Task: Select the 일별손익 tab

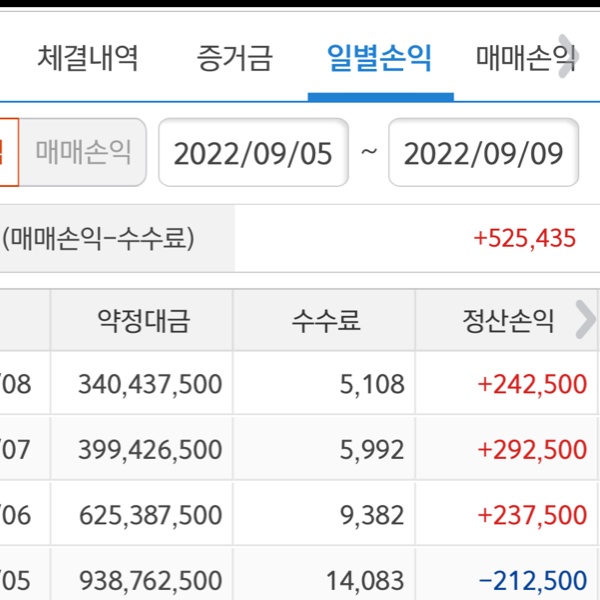Action: pyautogui.click(x=380, y=58)
